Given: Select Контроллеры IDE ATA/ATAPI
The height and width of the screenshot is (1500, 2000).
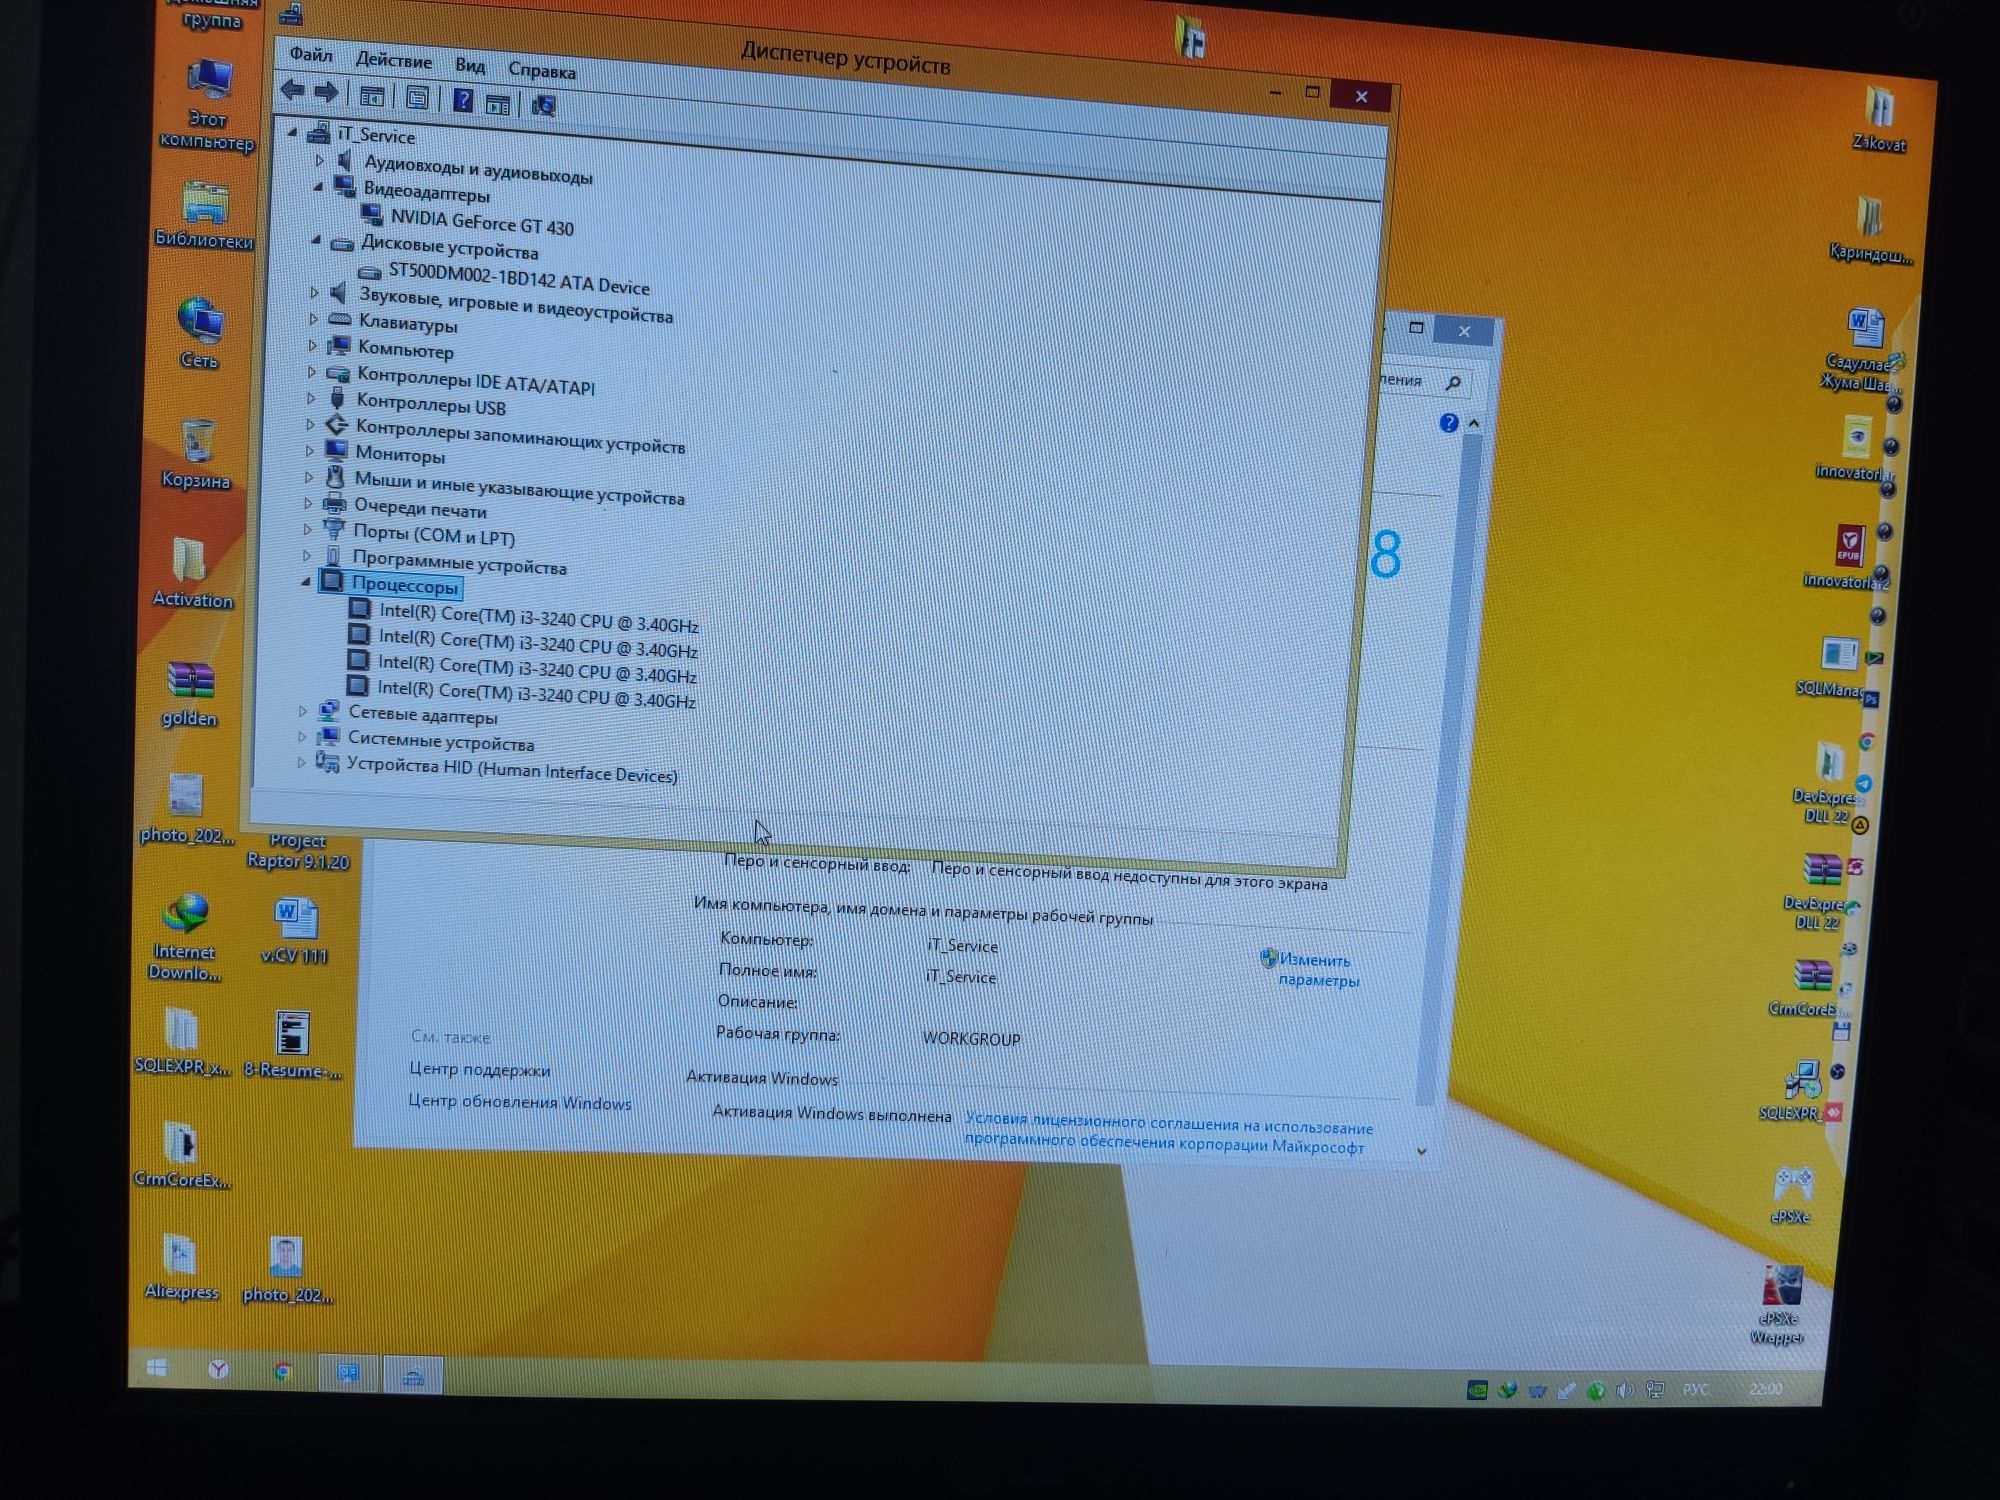Looking at the screenshot, I should click(x=475, y=381).
